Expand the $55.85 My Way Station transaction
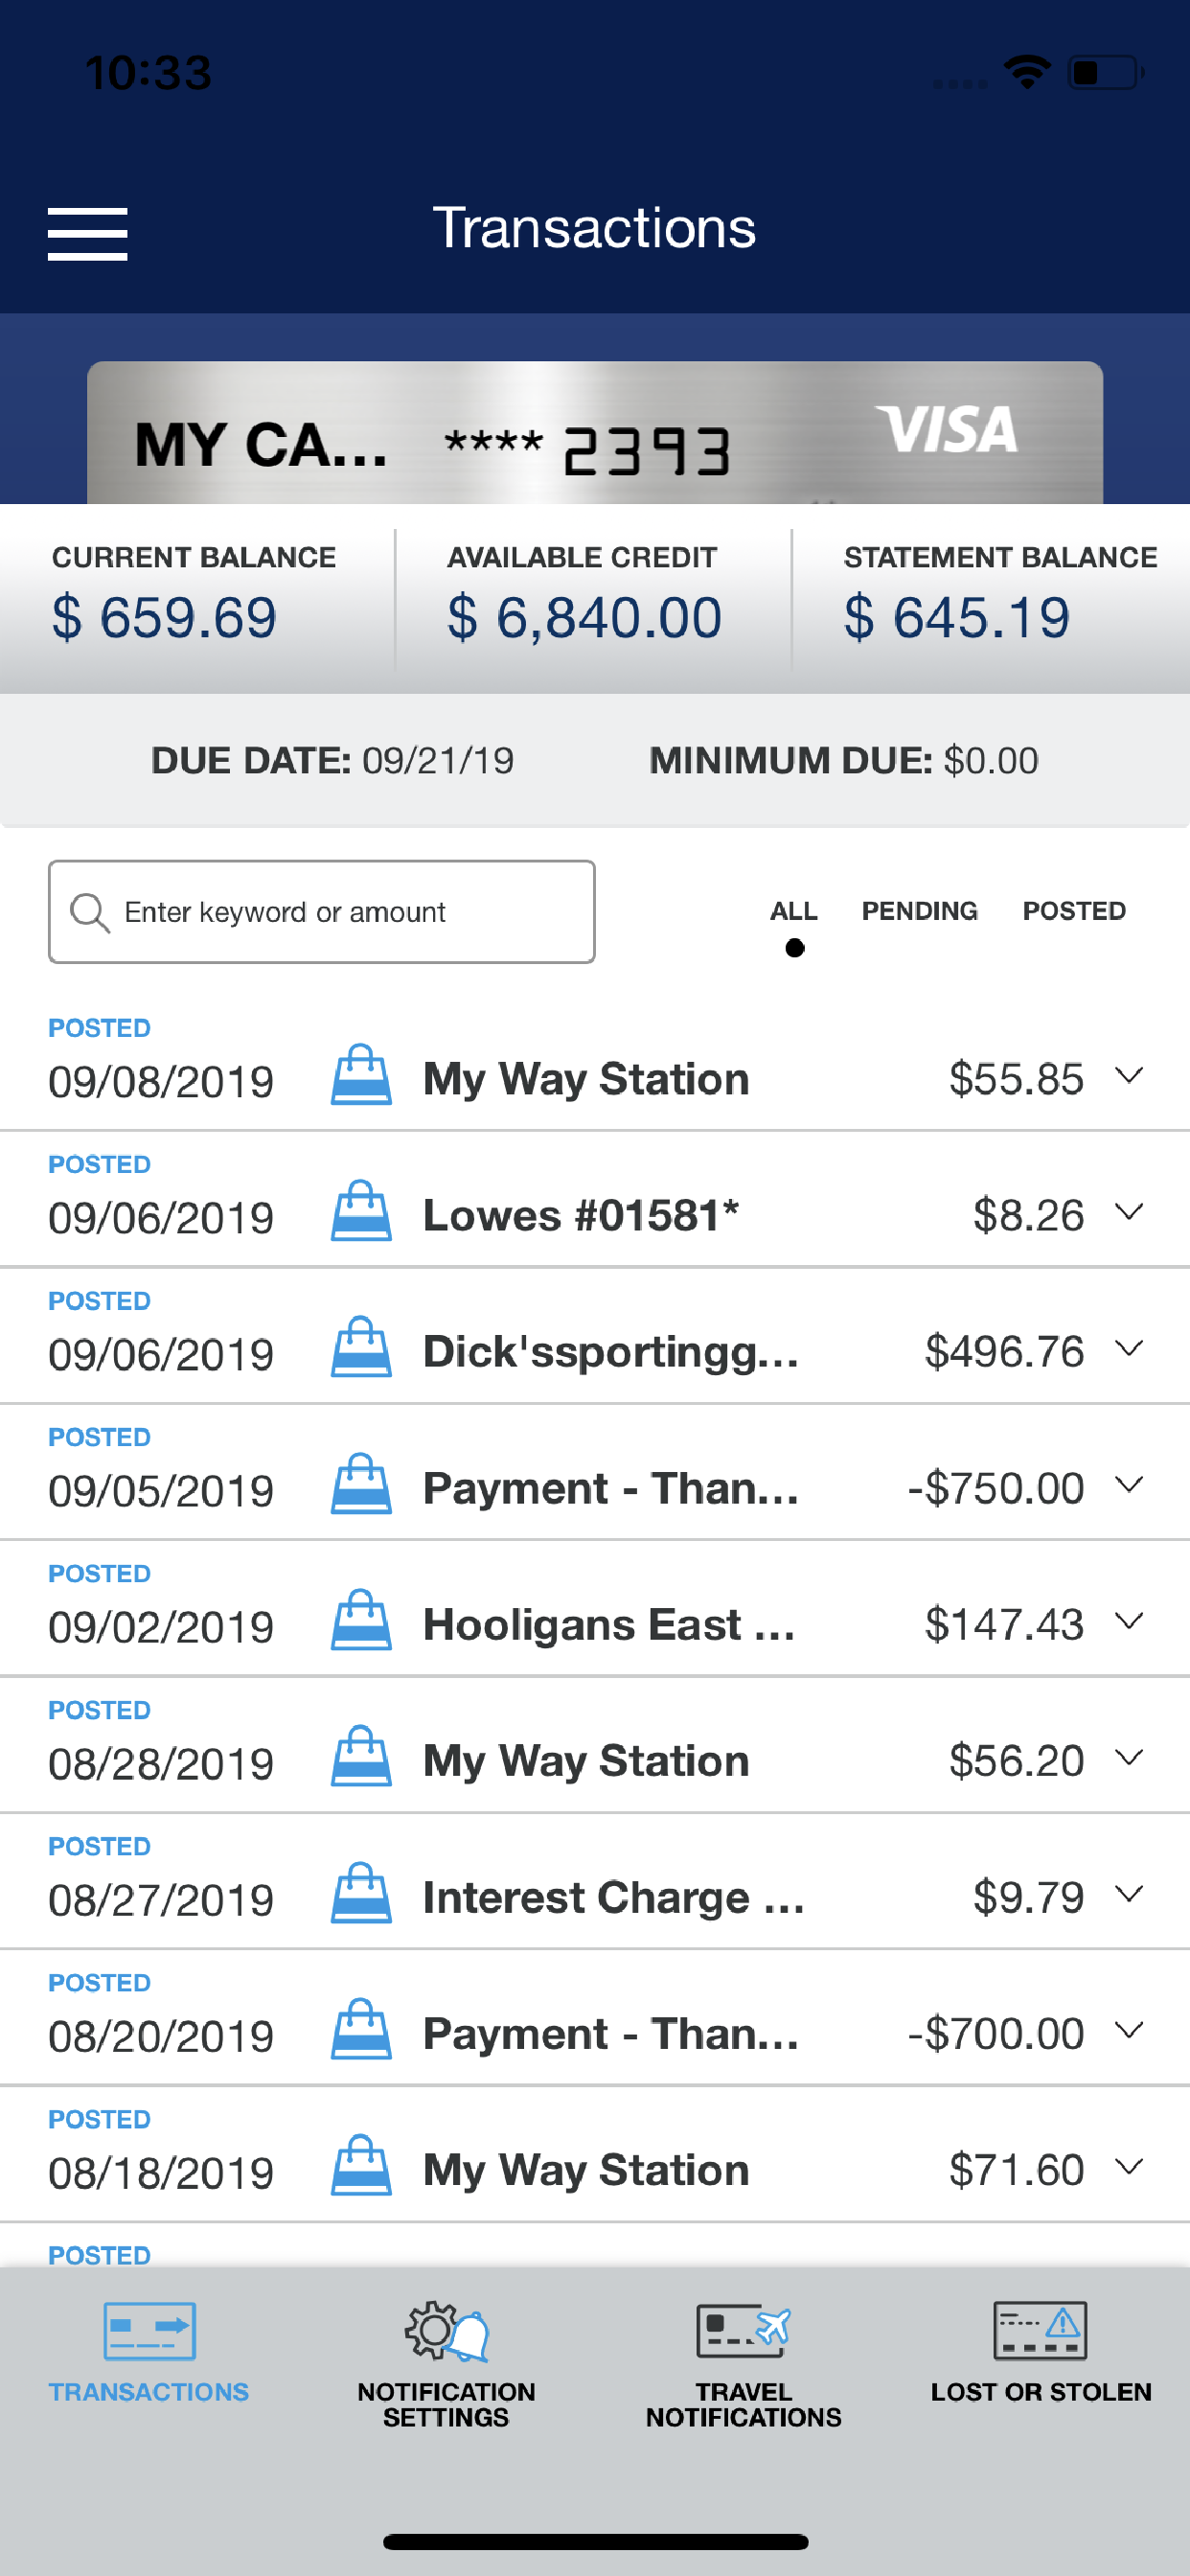 (x=1129, y=1076)
